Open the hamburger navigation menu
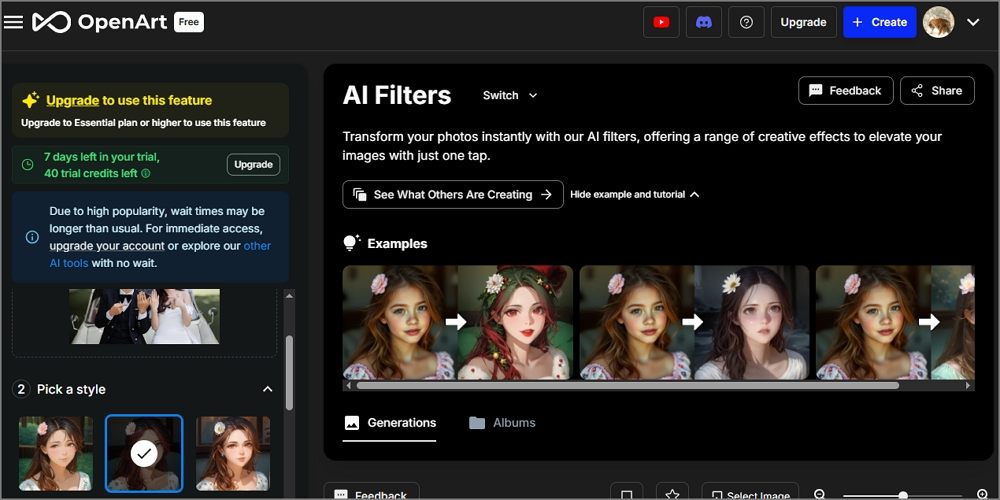Image resolution: width=1000 pixels, height=500 pixels. pyautogui.click(x=13, y=22)
